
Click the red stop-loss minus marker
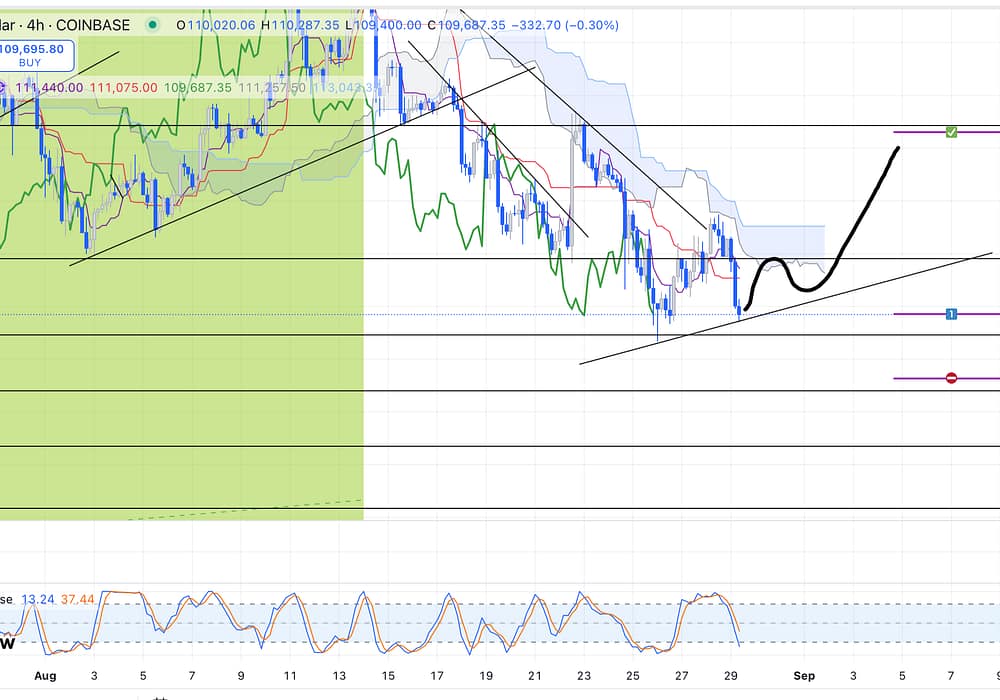(x=951, y=378)
